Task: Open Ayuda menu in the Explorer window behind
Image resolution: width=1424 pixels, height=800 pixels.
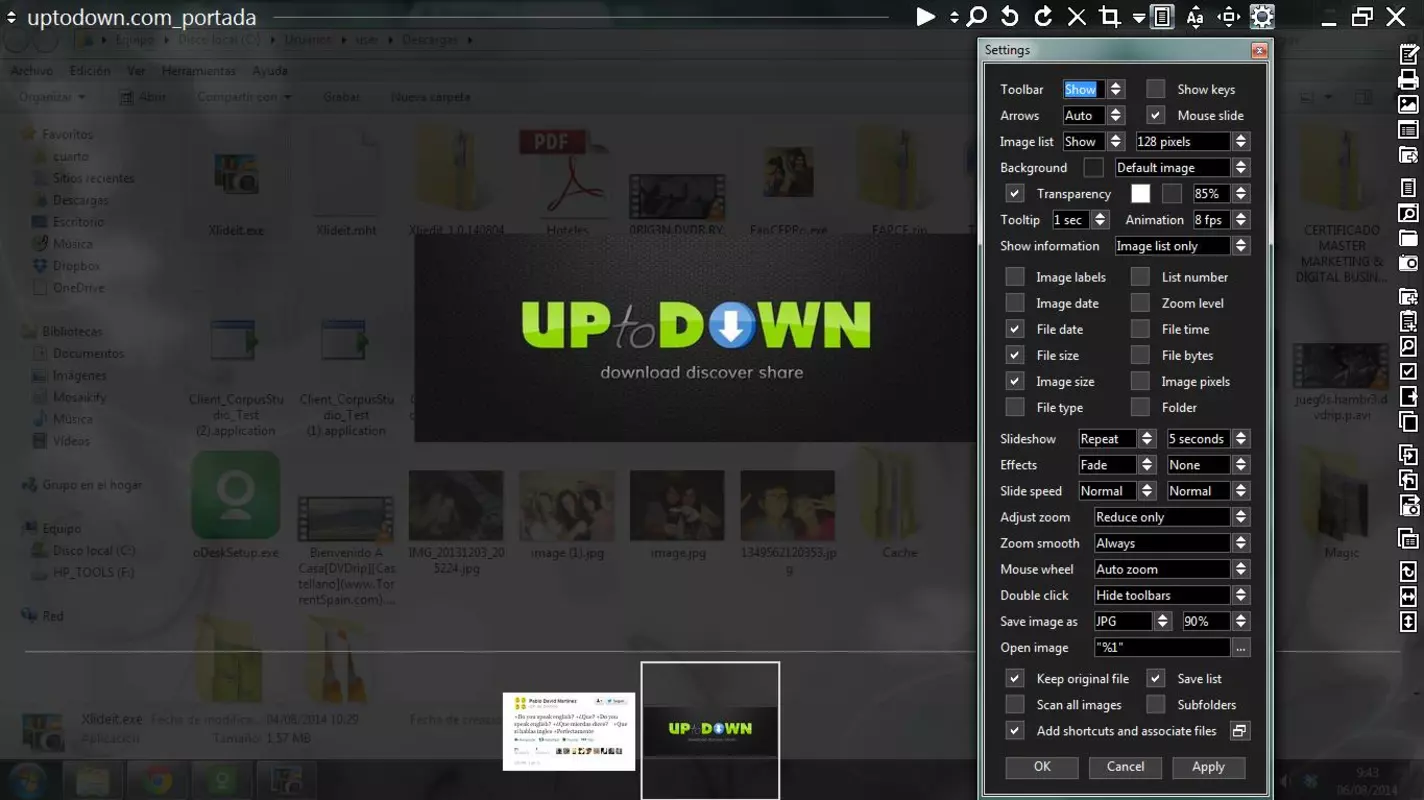Action: click(270, 71)
